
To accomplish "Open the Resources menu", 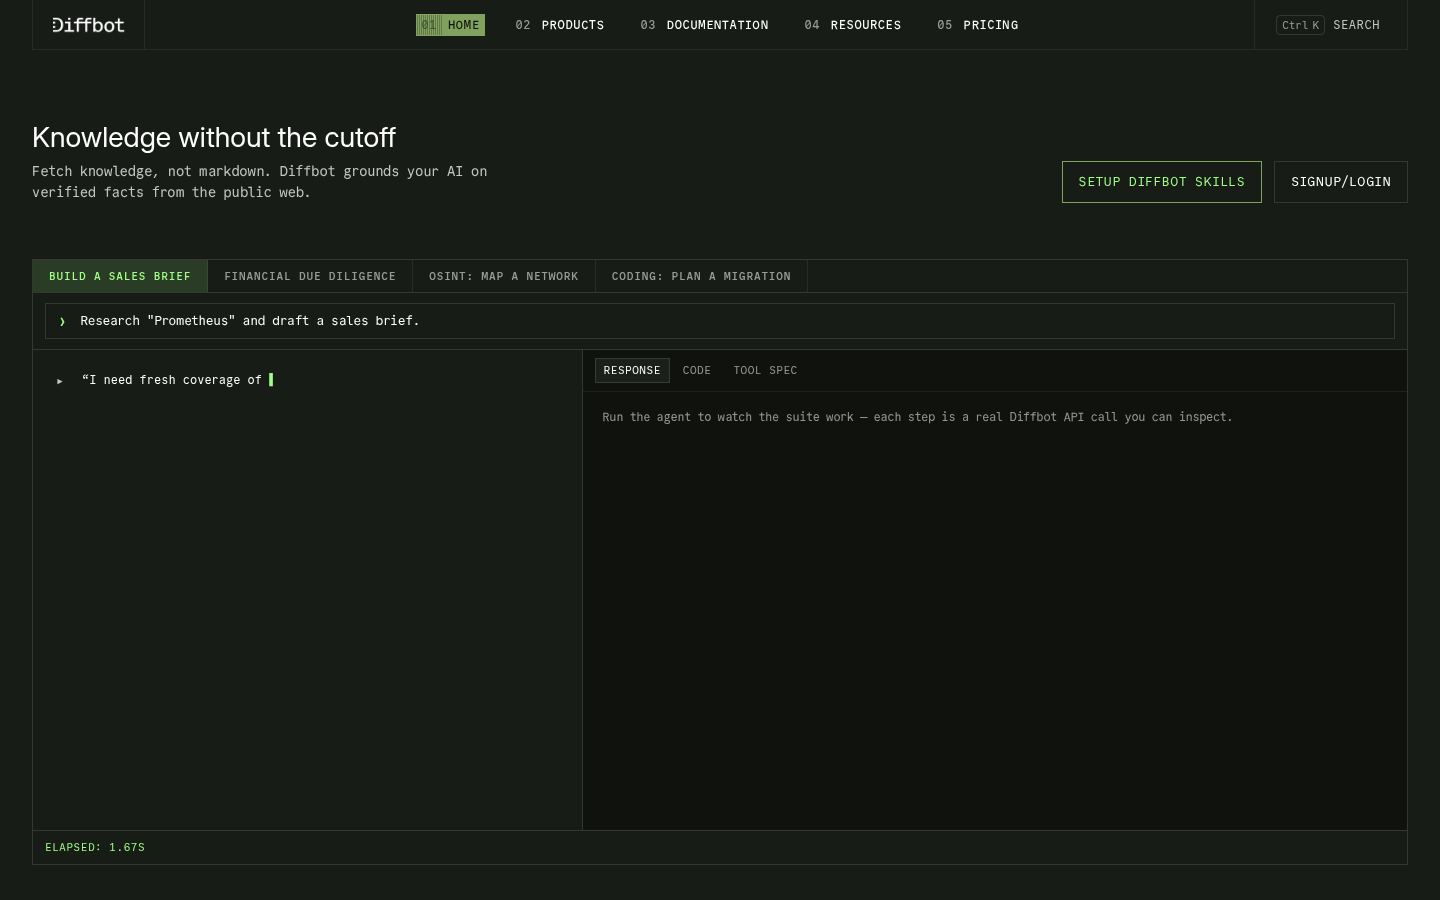I will [852, 25].
